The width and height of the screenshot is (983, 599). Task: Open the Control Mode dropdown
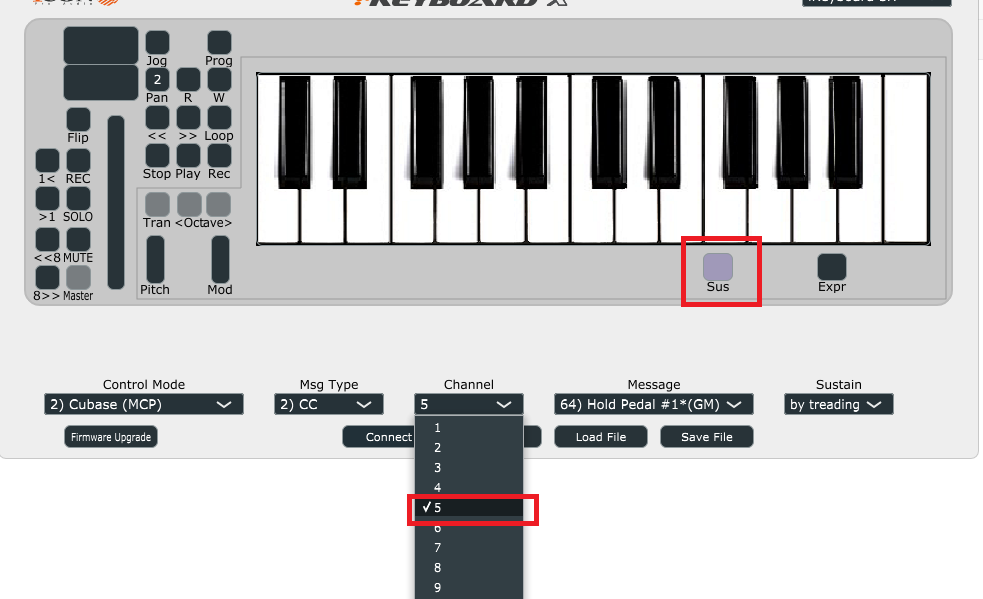click(144, 405)
